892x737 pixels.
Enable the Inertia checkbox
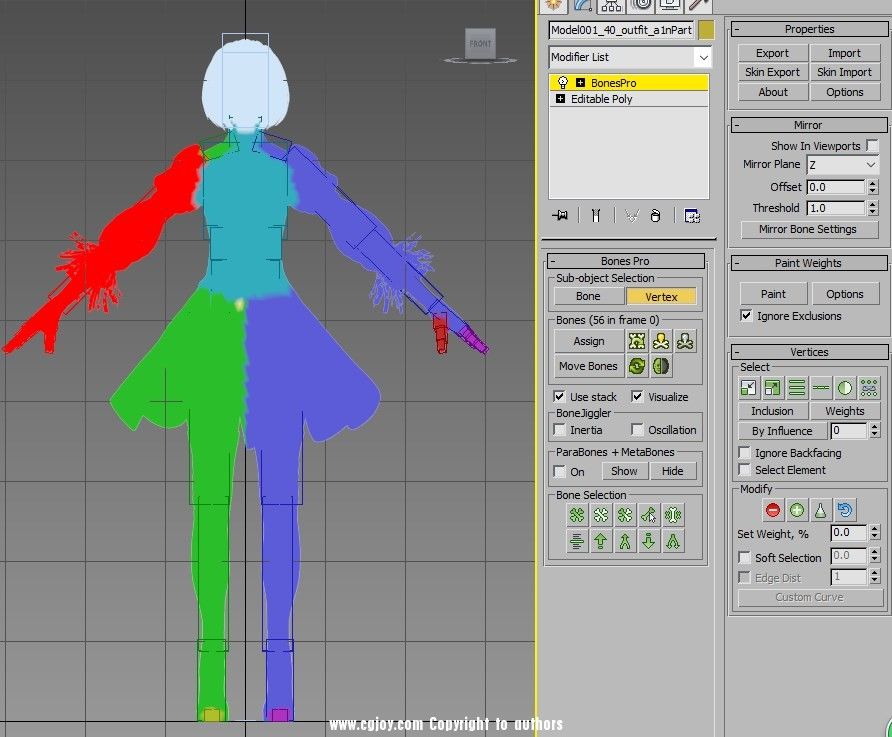pos(559,429)
